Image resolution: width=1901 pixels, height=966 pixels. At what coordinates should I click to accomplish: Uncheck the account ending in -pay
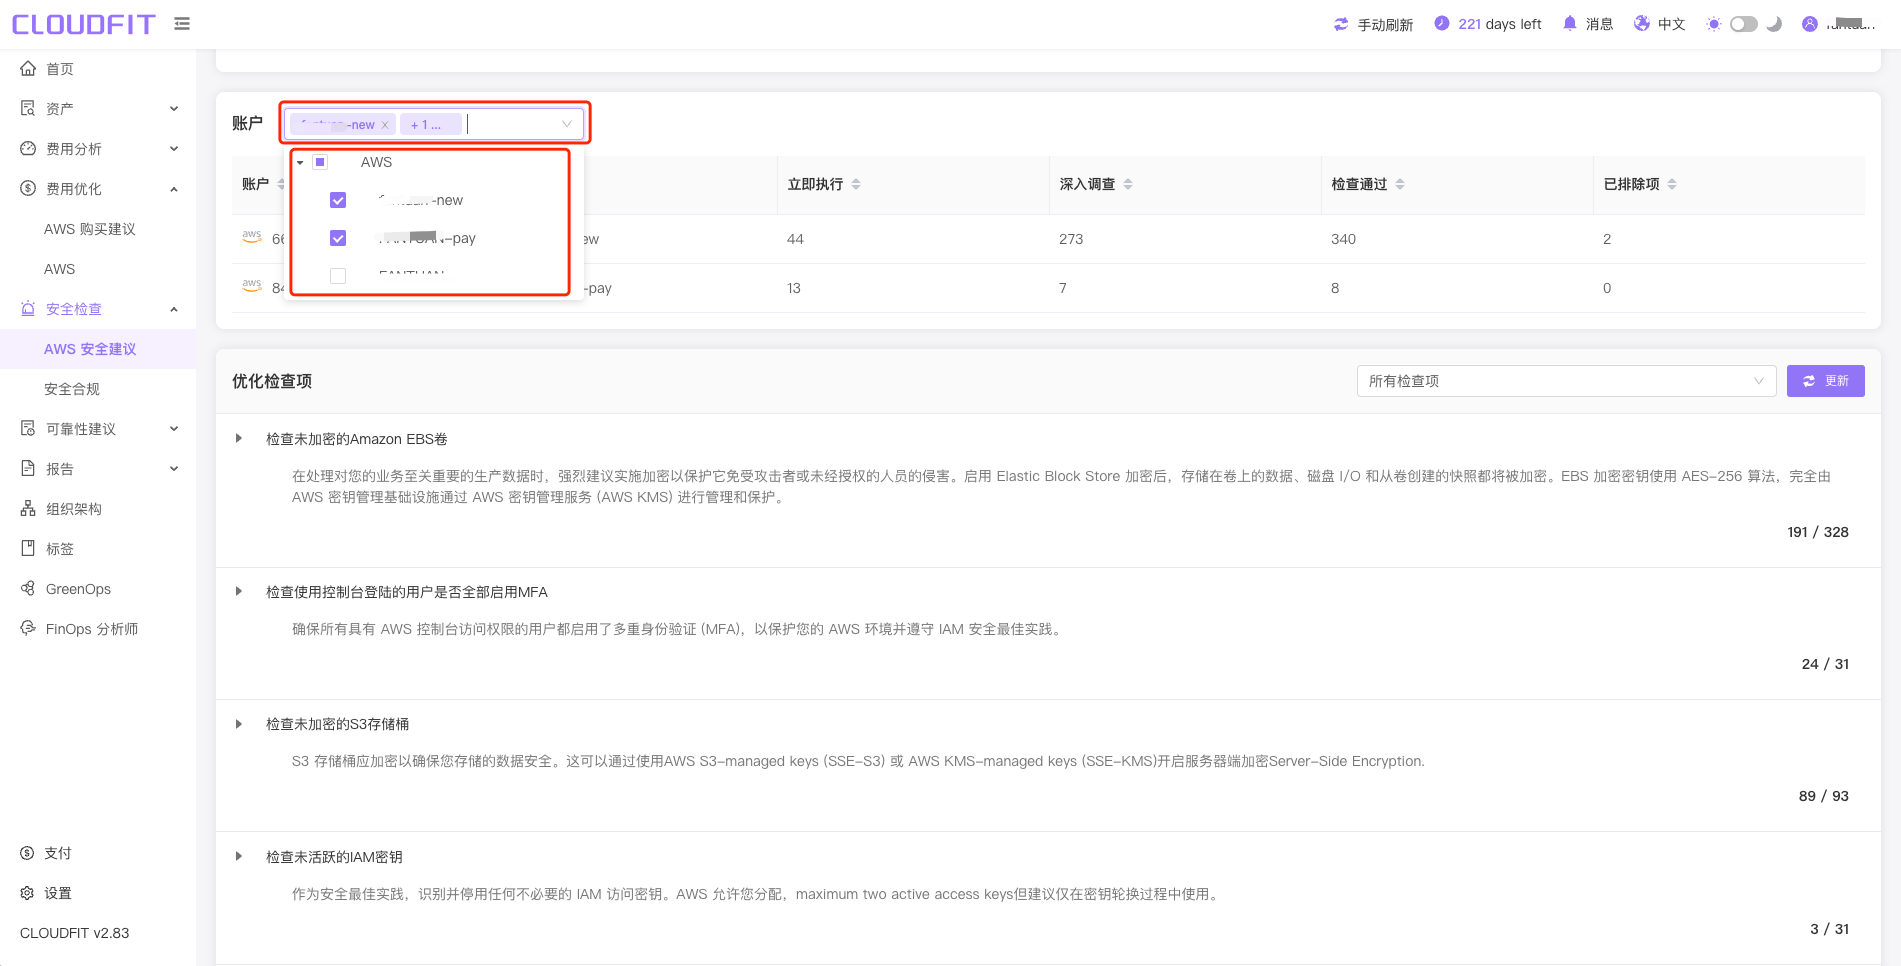[338, 238]
